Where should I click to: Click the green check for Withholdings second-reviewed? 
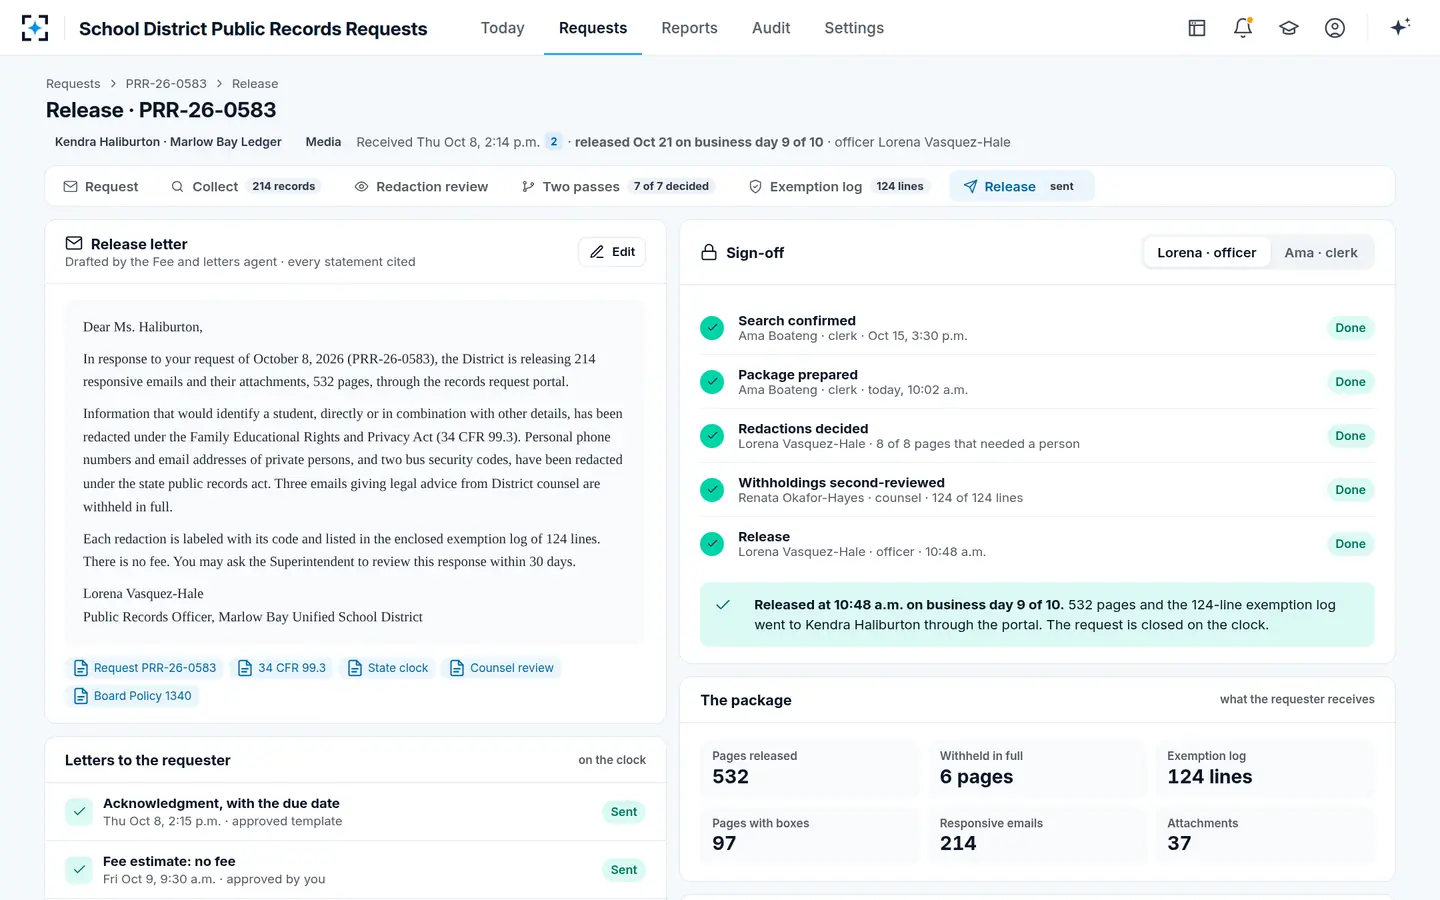coord(712,490)
